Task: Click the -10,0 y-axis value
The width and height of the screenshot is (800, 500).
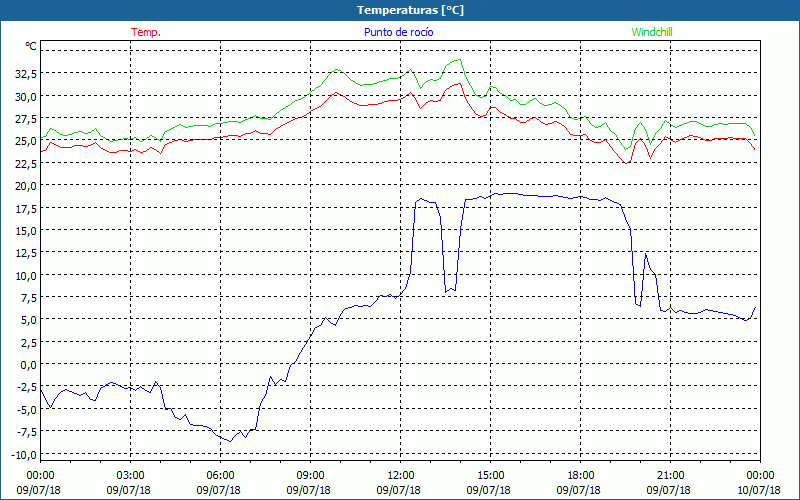Action: click(x=24, y=455)
